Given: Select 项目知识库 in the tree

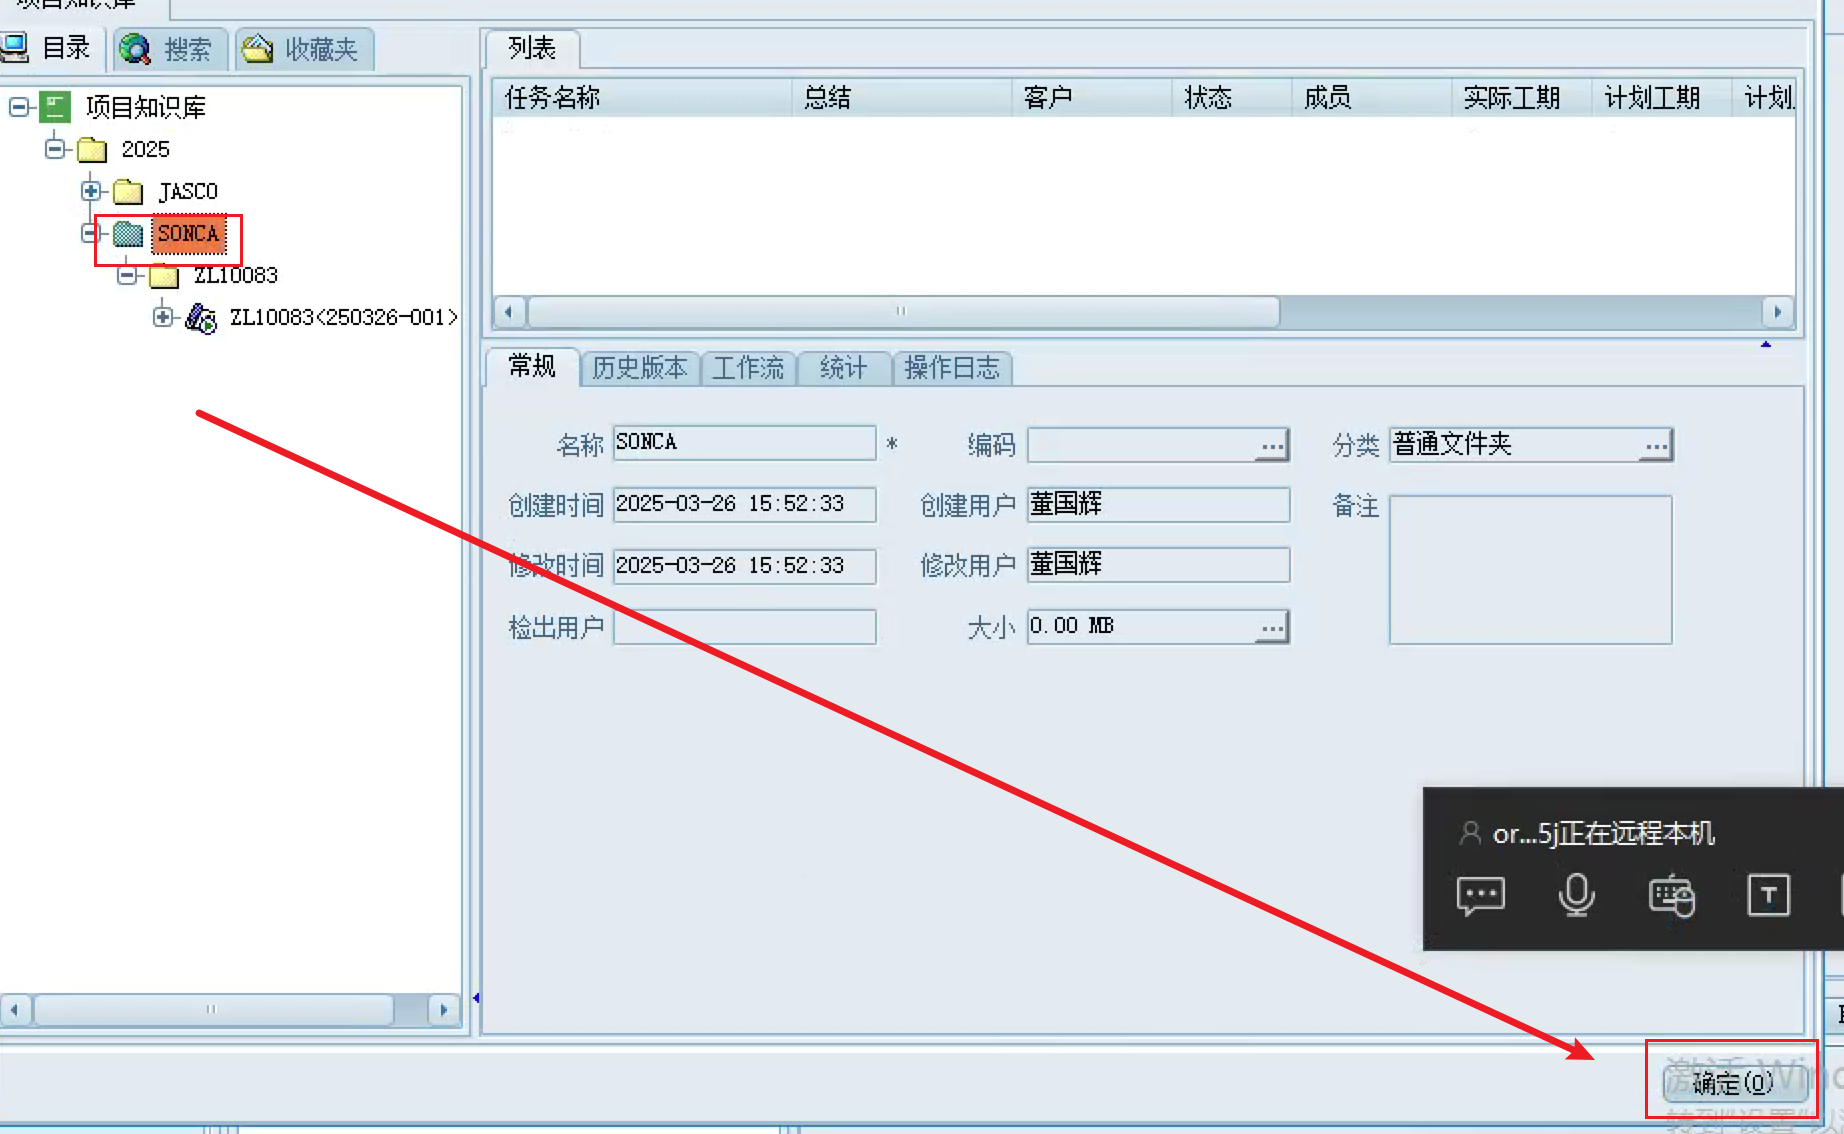Looking at the screenshot, I should coord(146,107).
